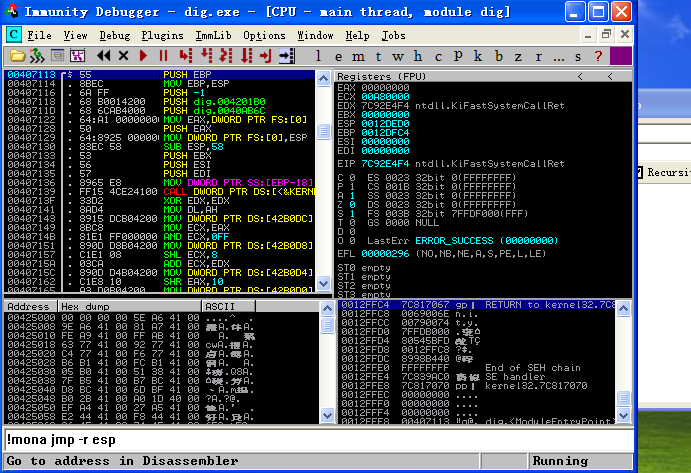The height and width of the screenshot is (473, 691).
Task: Open the Options menu
Action: click(x=264, y=35)
